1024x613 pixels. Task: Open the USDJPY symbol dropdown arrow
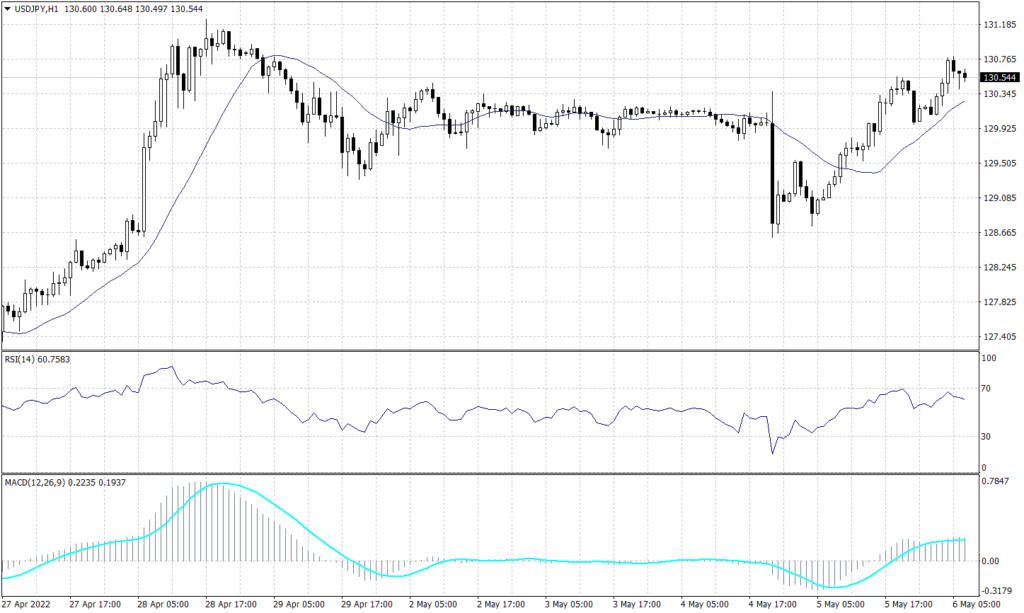9,9
